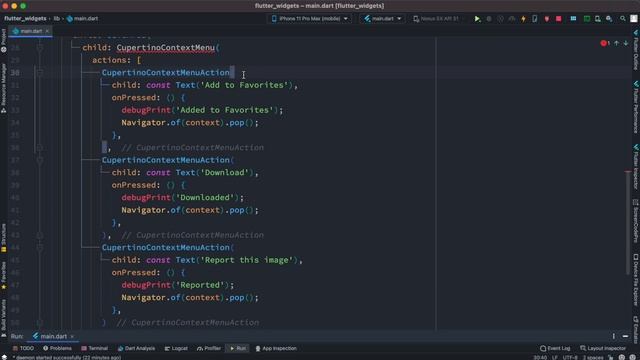Click the UTF-8 encoding status item

click(570, 358)
